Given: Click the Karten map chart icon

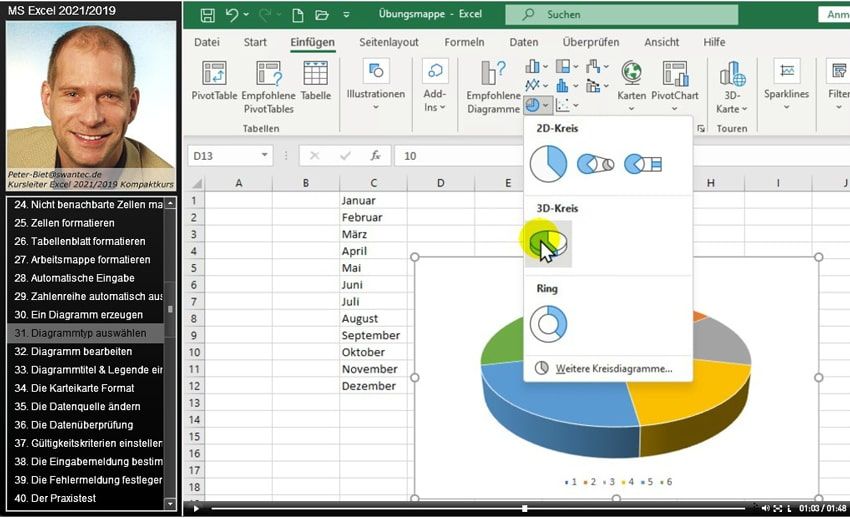Looking at the screenshot, I should tap(631, 74).
